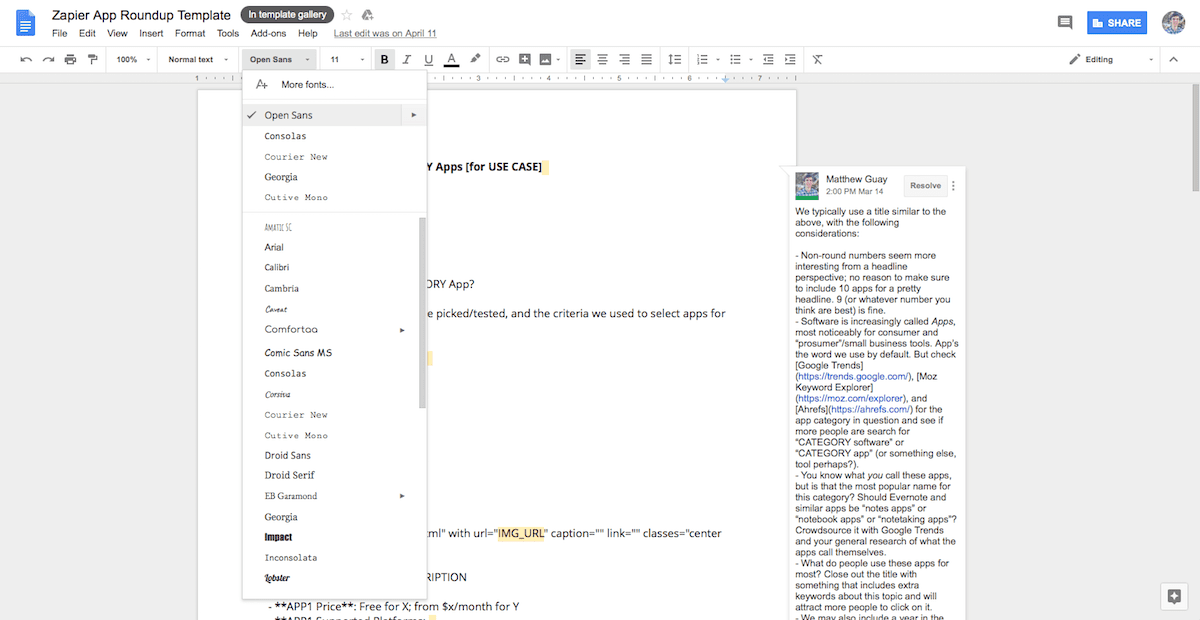Toggle bold formatting

[385, 59]
